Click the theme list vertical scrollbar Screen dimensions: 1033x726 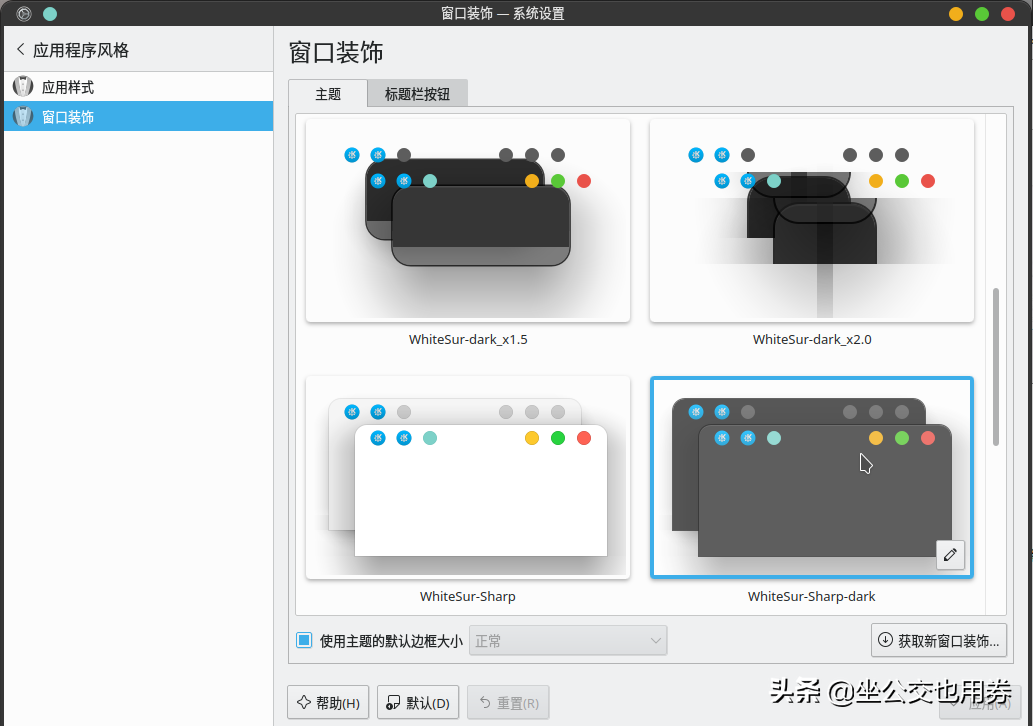[995, 366]
